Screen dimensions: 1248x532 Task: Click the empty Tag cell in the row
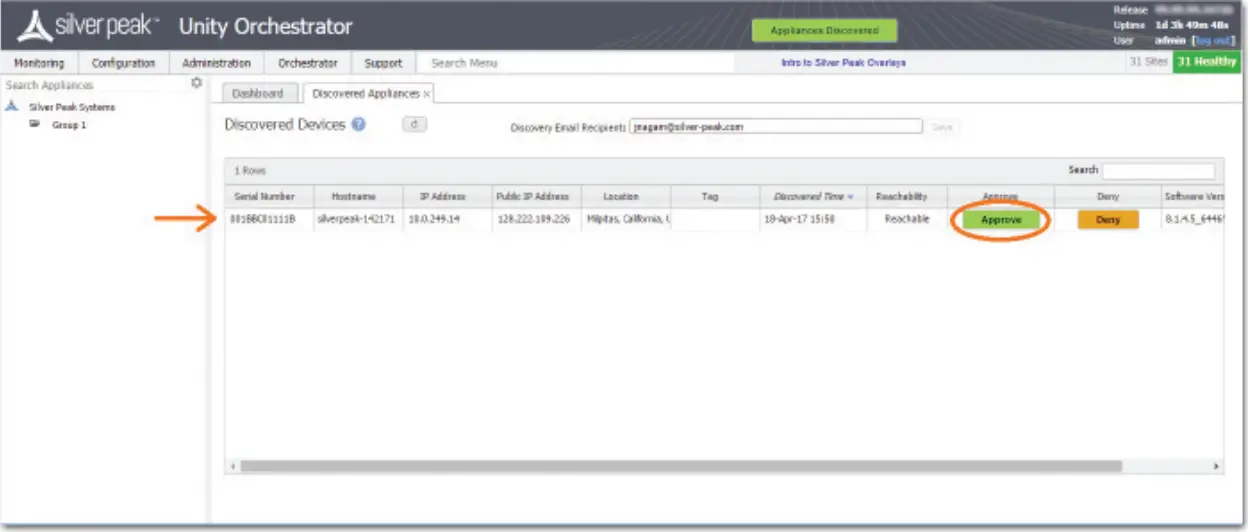[x=715, y=219]
